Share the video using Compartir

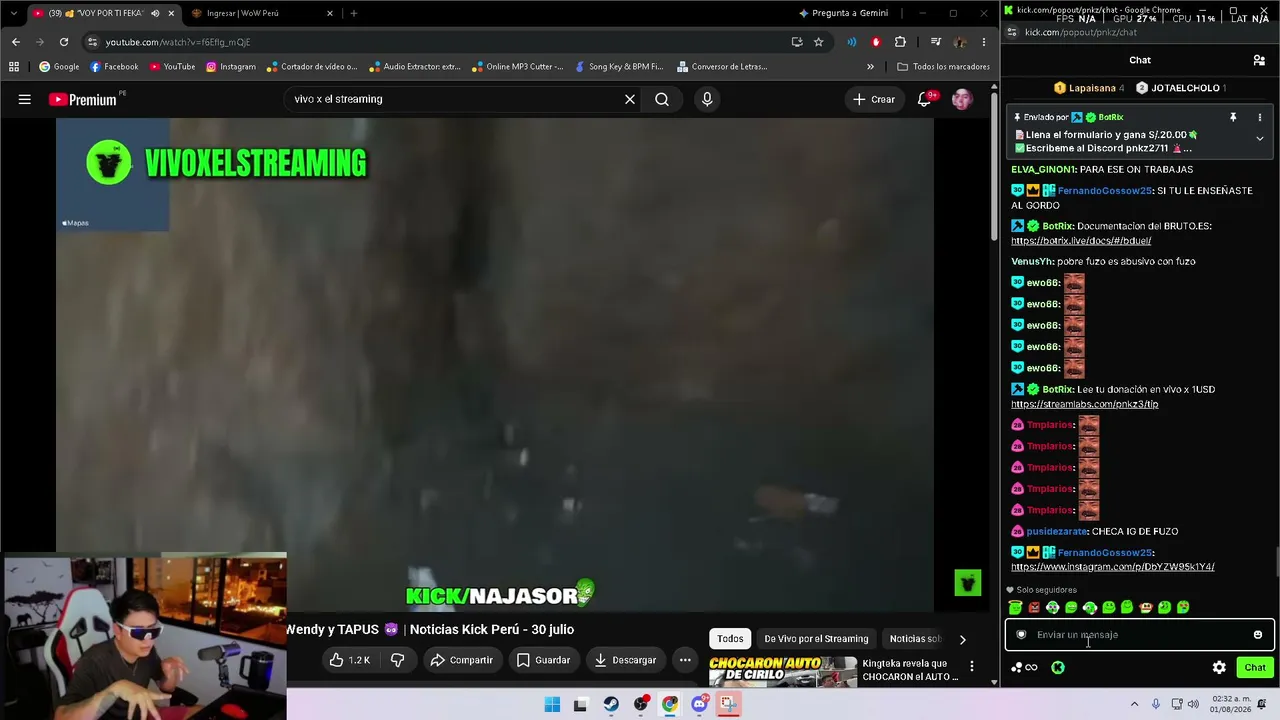461,660
